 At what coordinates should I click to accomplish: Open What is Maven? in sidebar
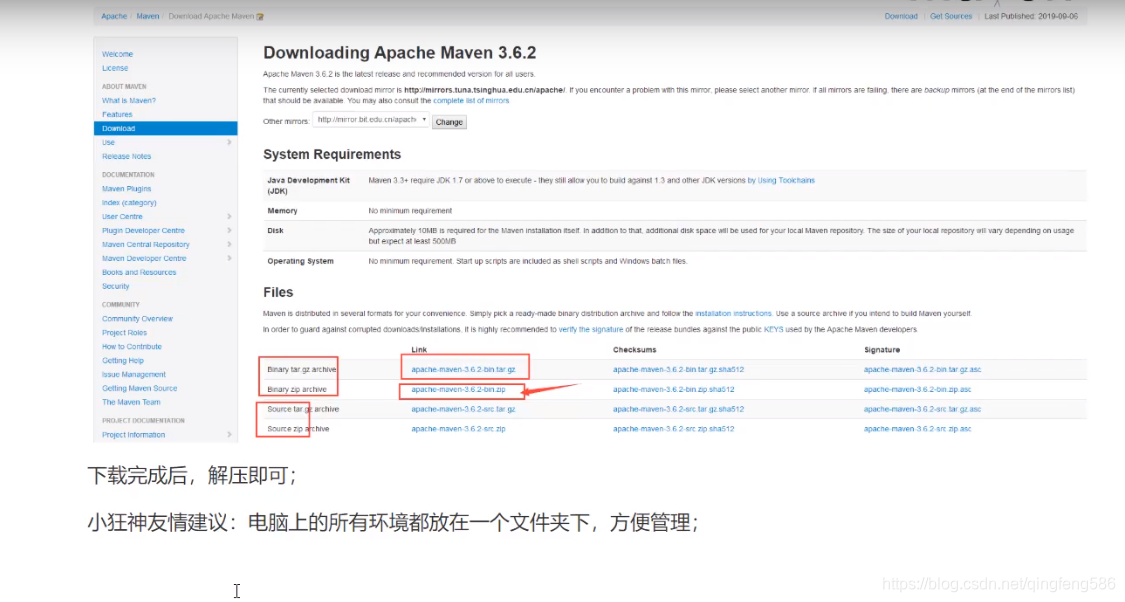(128, 100)
